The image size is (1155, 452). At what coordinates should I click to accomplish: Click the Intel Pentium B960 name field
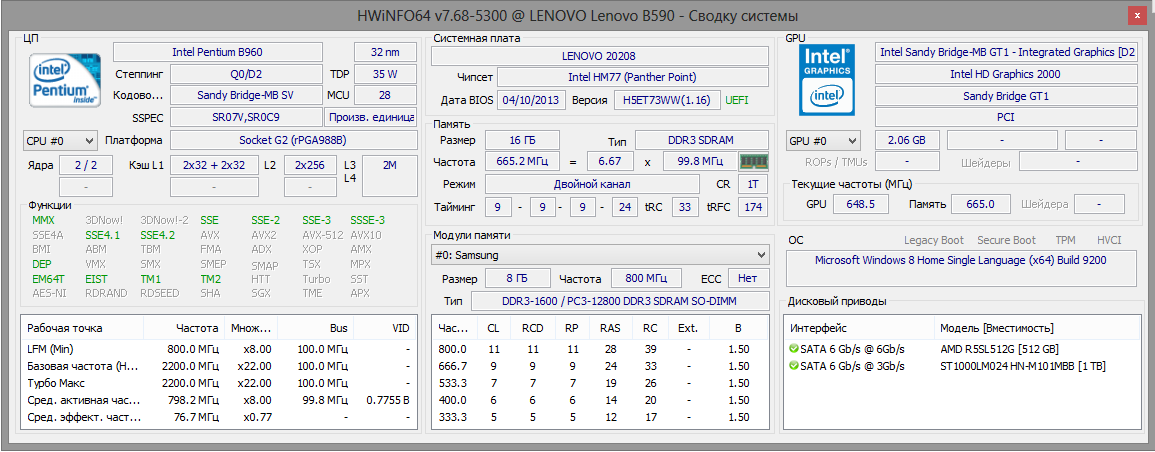coord(217,52)
